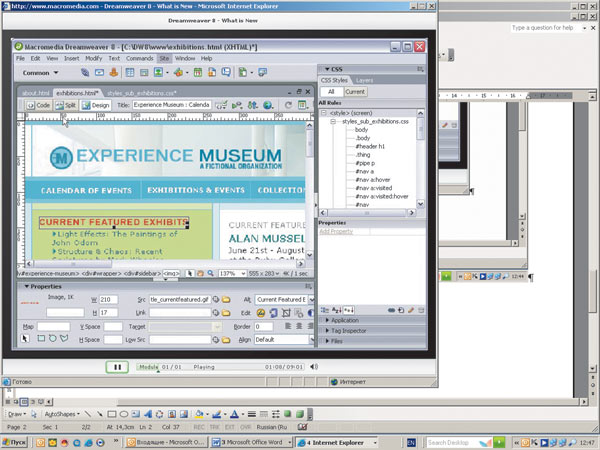This screenshot has width=600, height=450.
Task: Toggle CSS panel to Current mode
Action: pos(355,92)
